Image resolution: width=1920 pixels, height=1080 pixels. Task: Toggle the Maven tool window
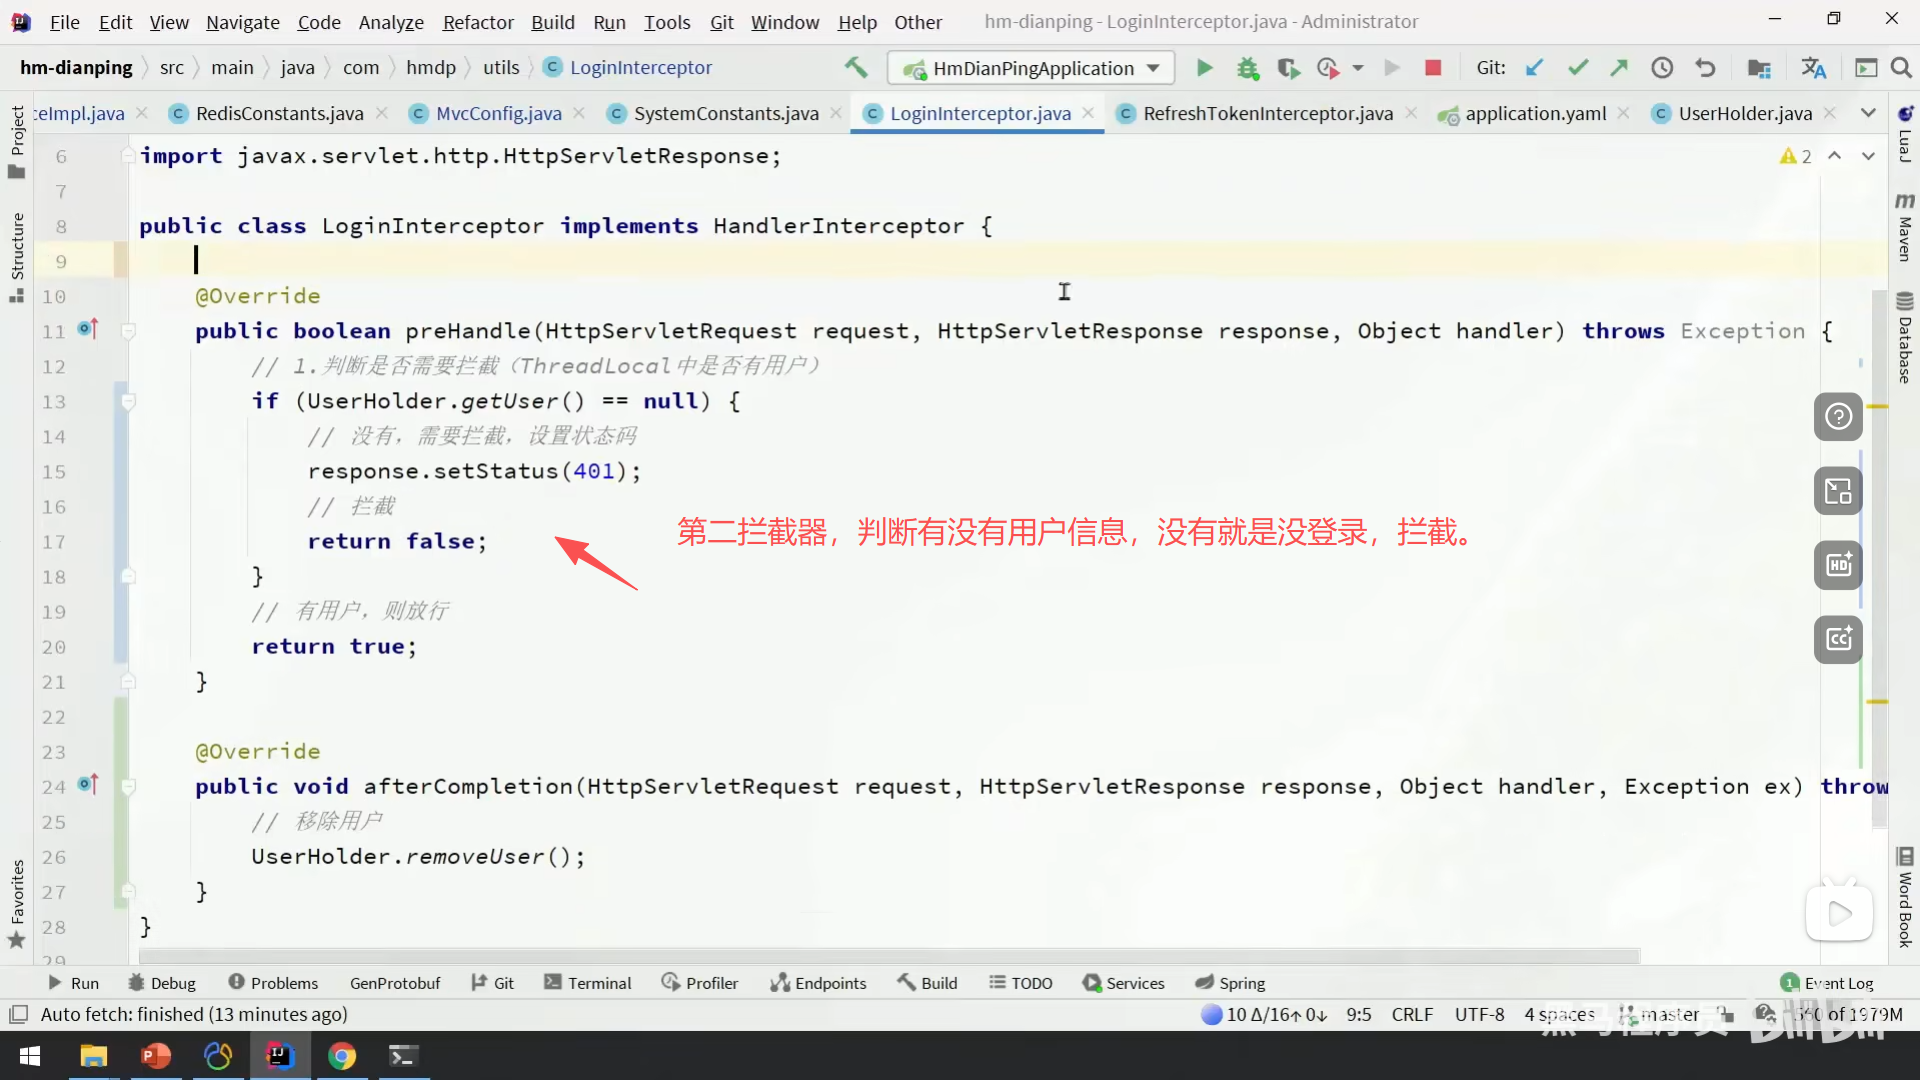[1905, 228]
